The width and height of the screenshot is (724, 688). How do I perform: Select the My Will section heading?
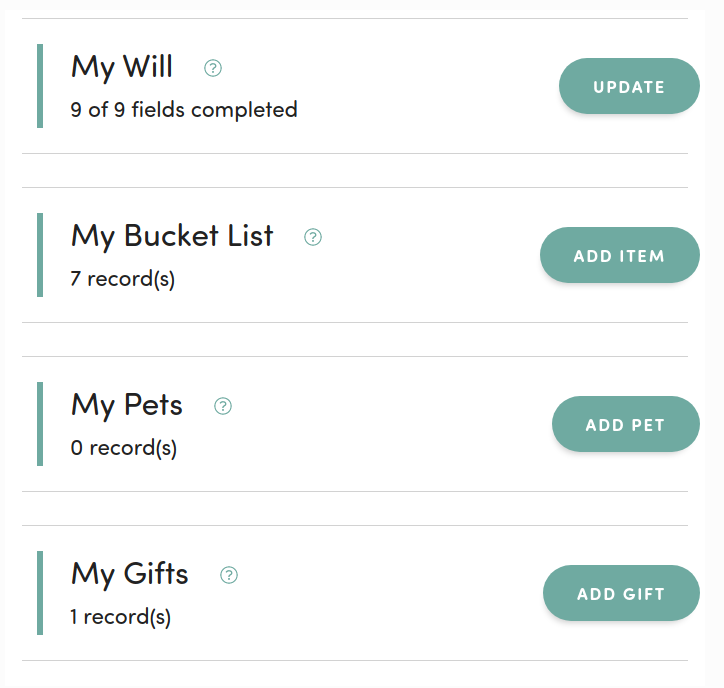point(122,67)
